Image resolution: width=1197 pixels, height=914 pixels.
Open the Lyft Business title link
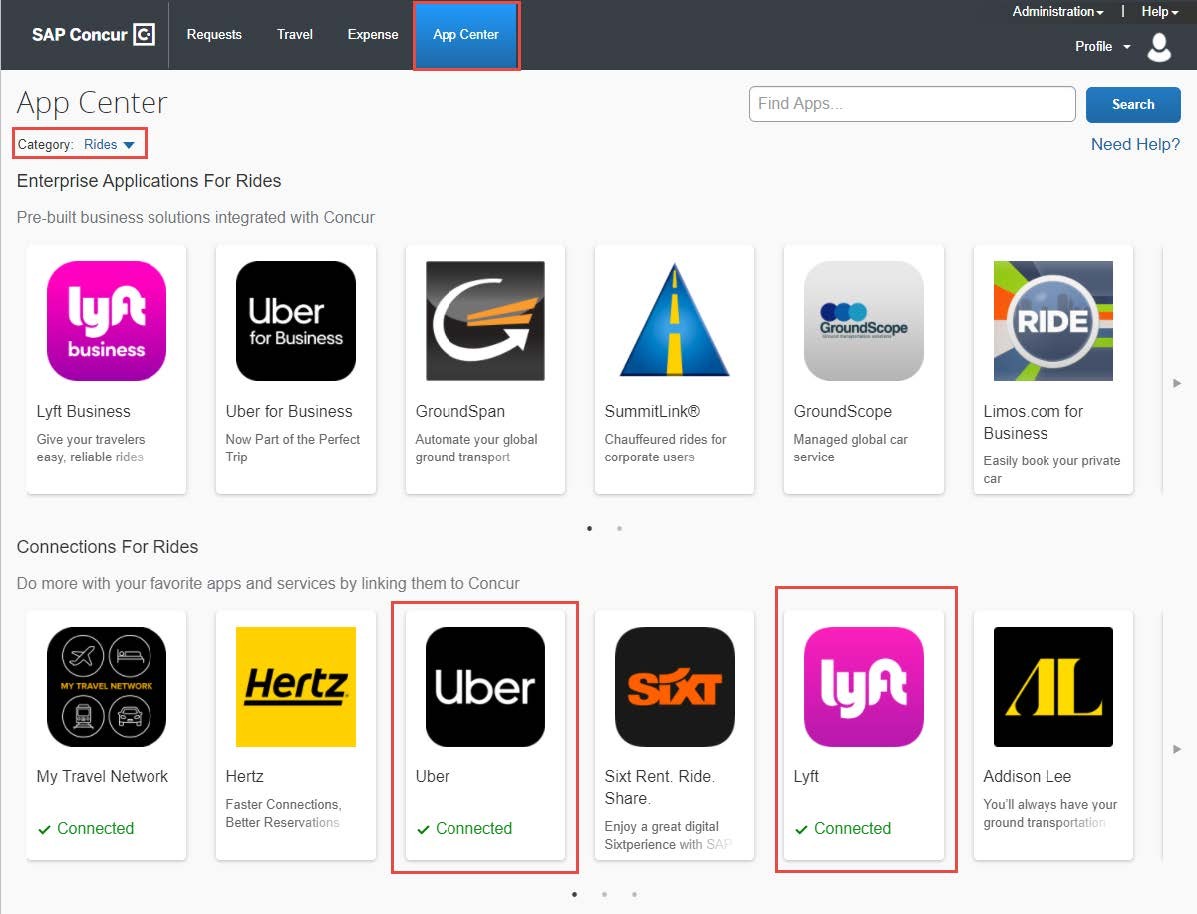pyautogui.click(x=83, y=412)
